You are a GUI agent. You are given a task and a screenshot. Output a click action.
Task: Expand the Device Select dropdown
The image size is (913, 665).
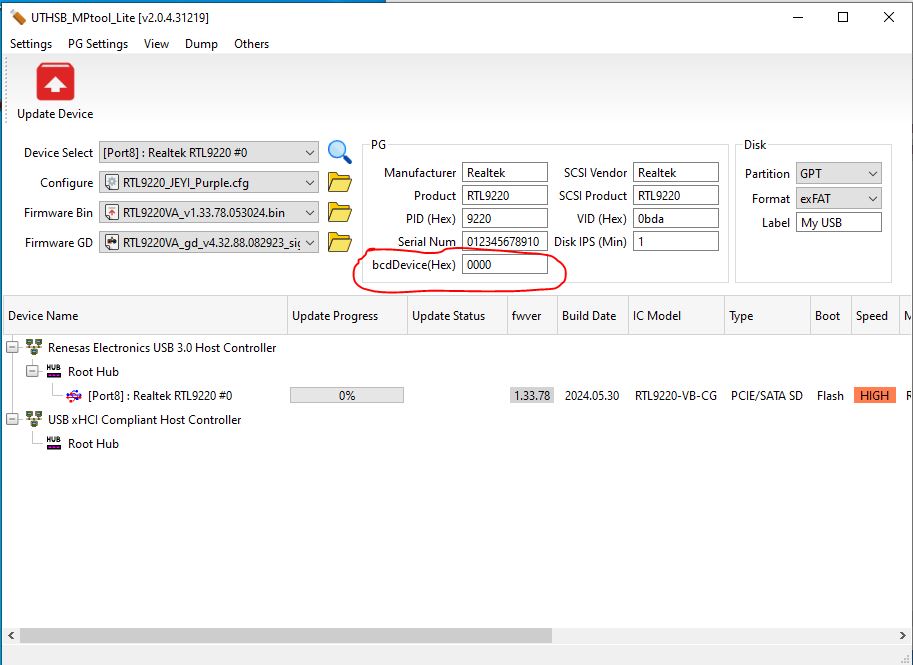click(309, 153)
